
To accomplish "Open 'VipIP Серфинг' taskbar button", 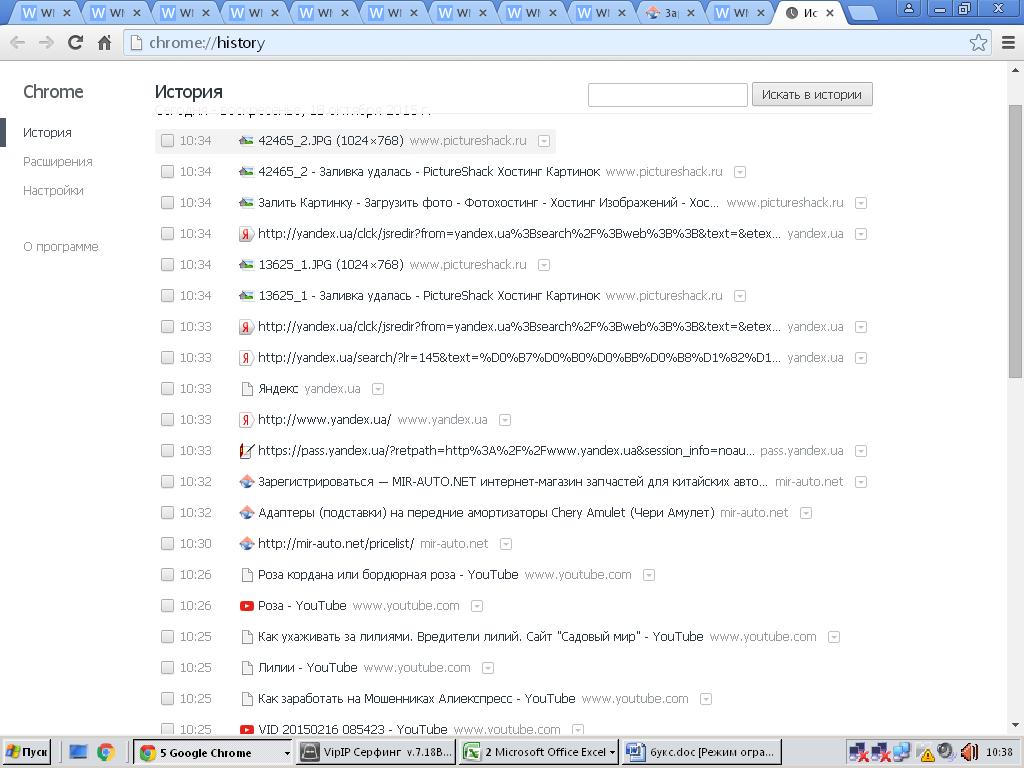I will coord(377,752).
